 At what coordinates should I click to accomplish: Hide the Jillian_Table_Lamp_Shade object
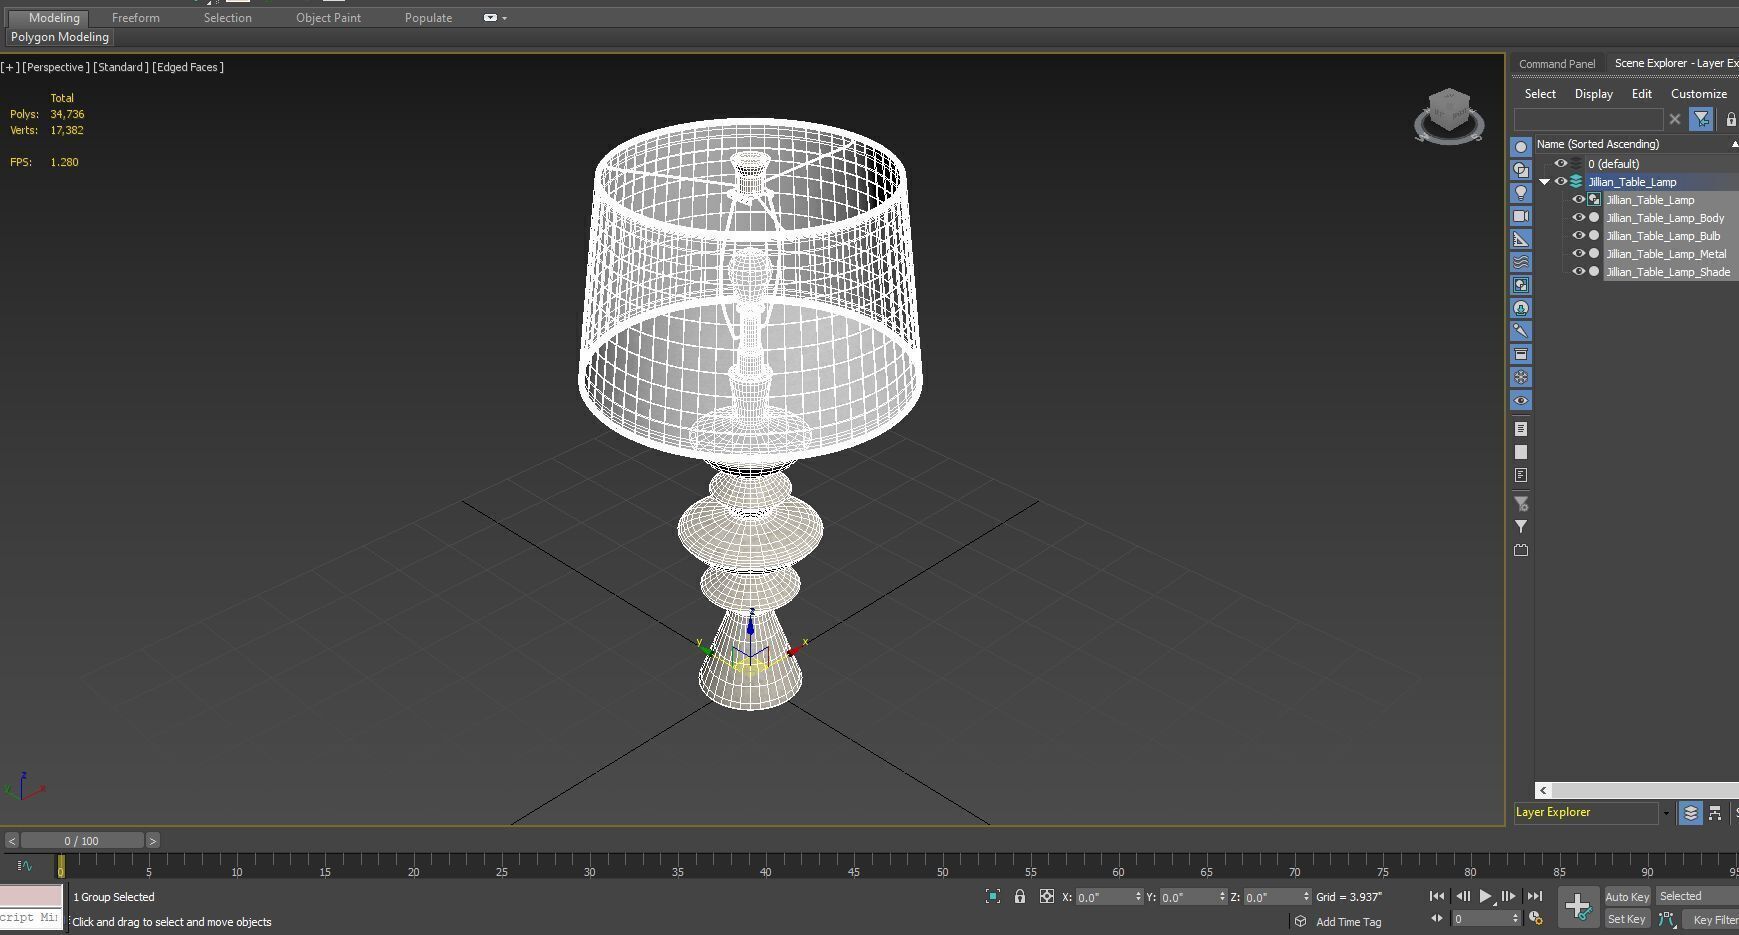[1579, 272]
